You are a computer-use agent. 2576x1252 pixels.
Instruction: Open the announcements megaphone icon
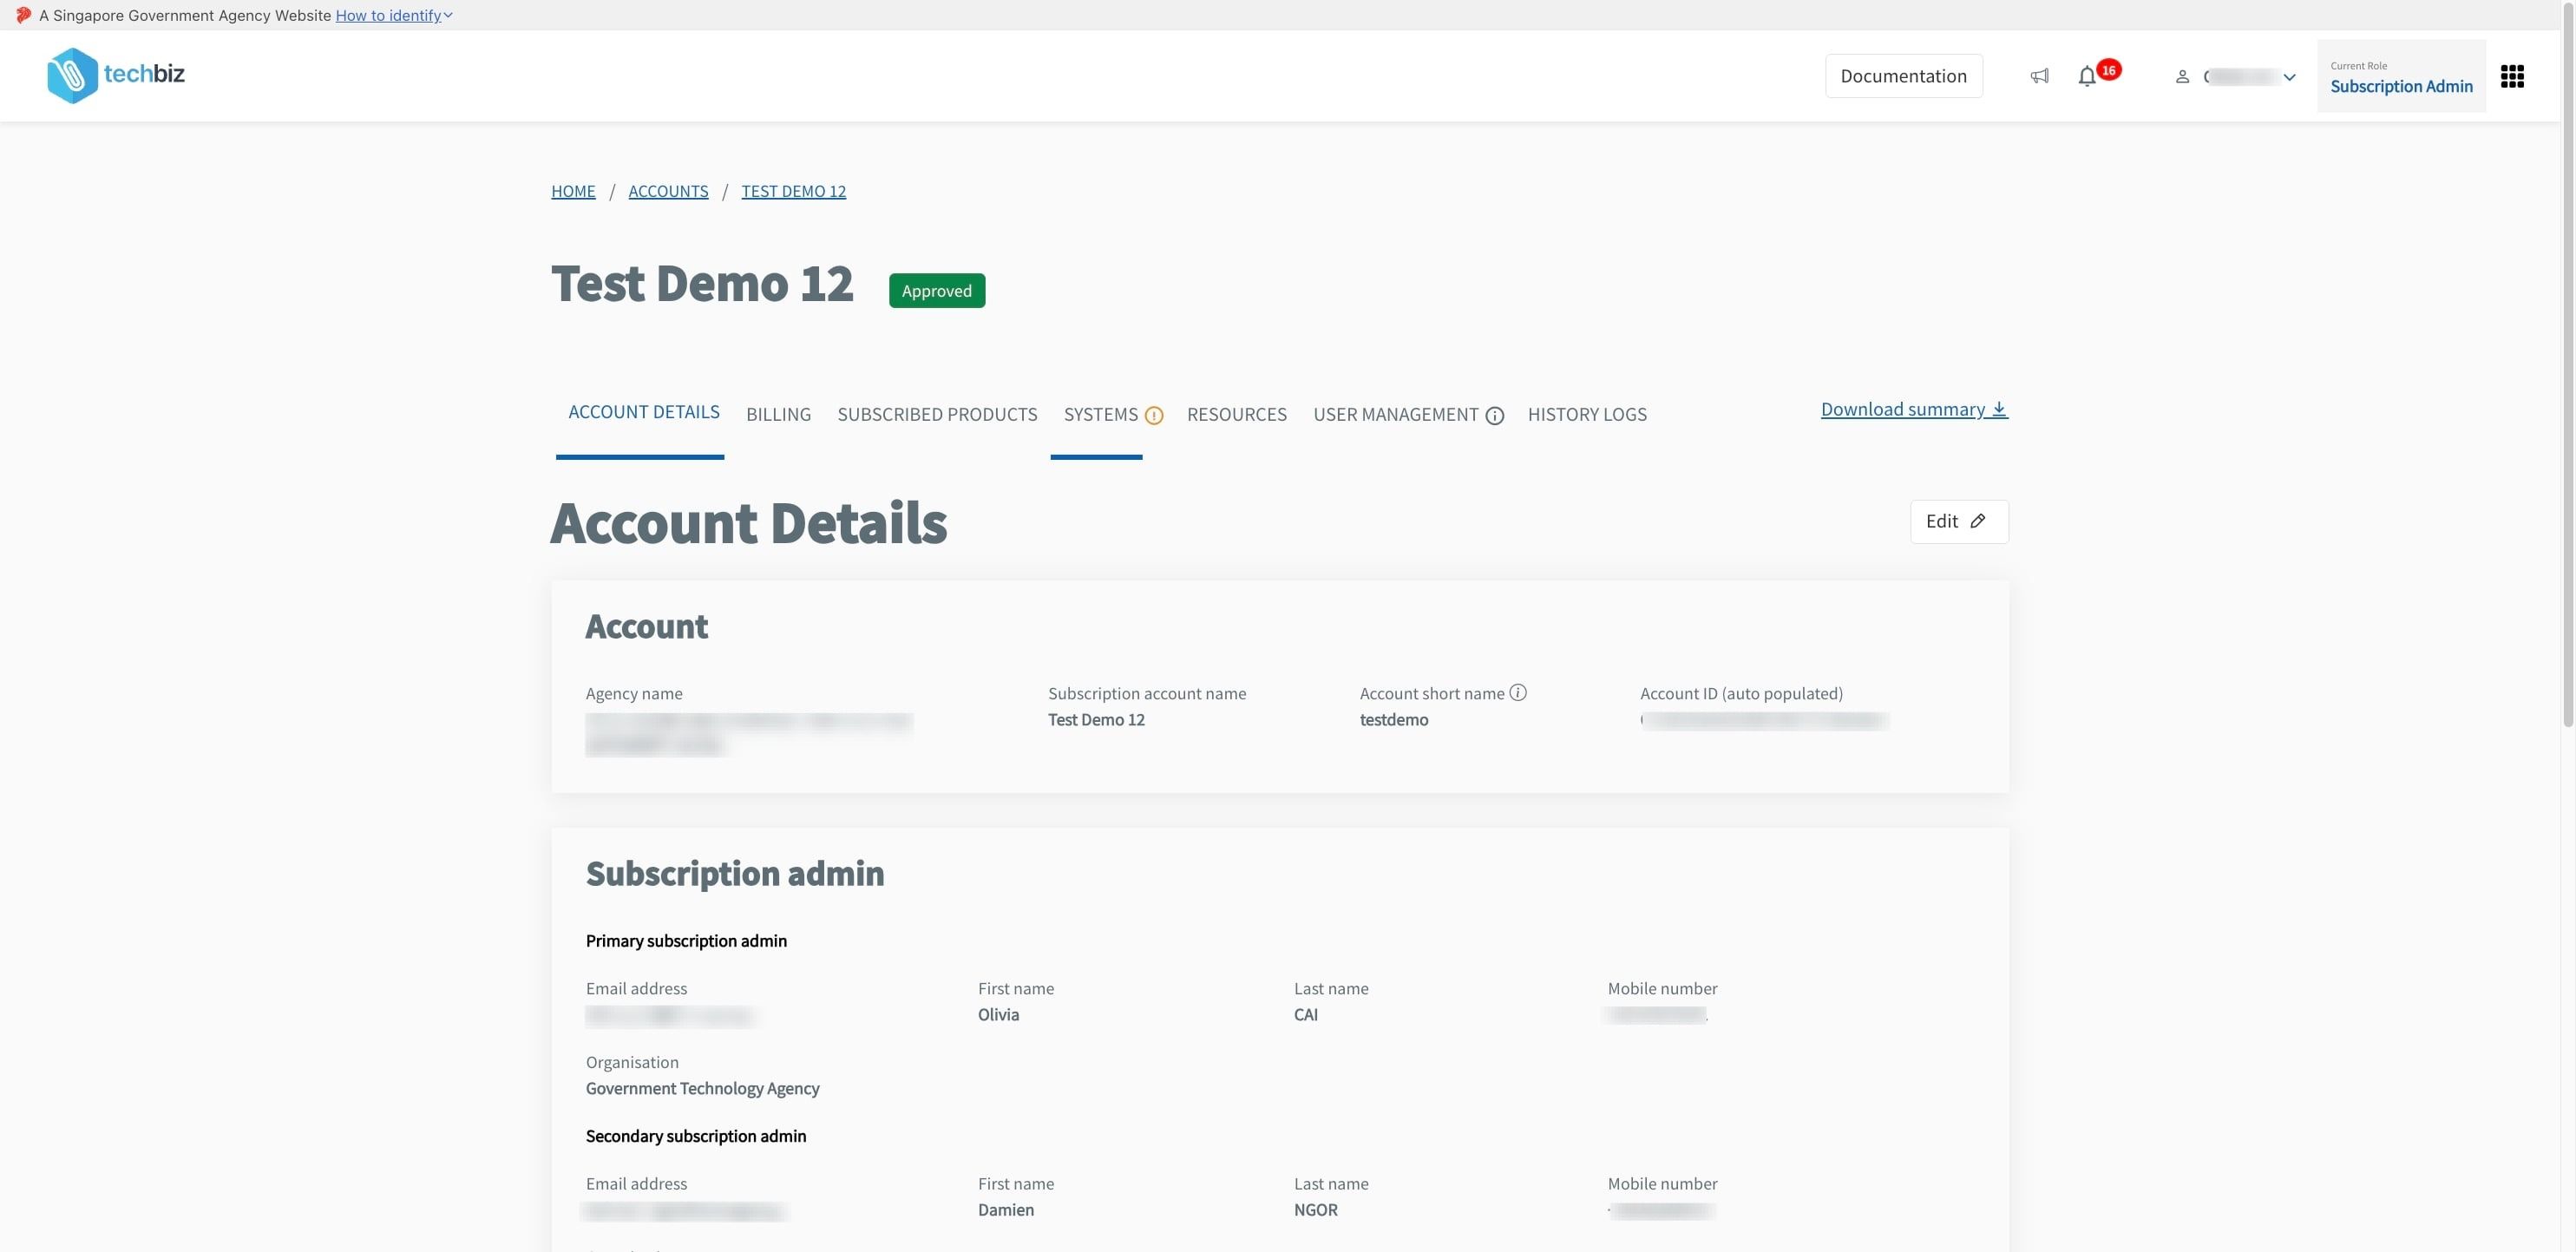tap(2039, 76)
